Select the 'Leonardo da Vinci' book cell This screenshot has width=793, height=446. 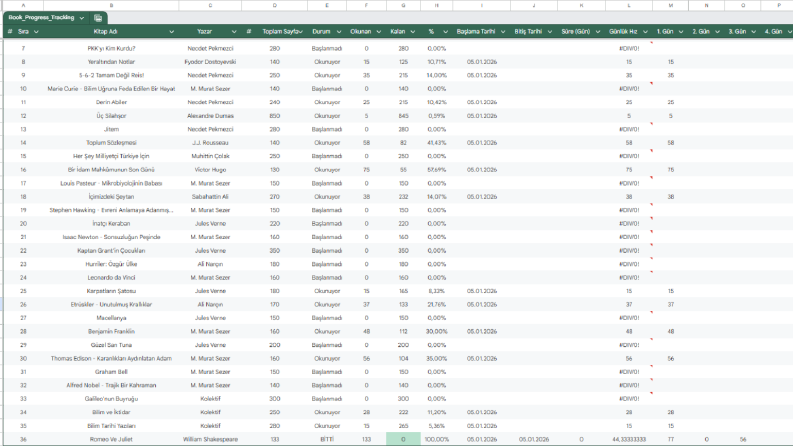tap(111, 278)
